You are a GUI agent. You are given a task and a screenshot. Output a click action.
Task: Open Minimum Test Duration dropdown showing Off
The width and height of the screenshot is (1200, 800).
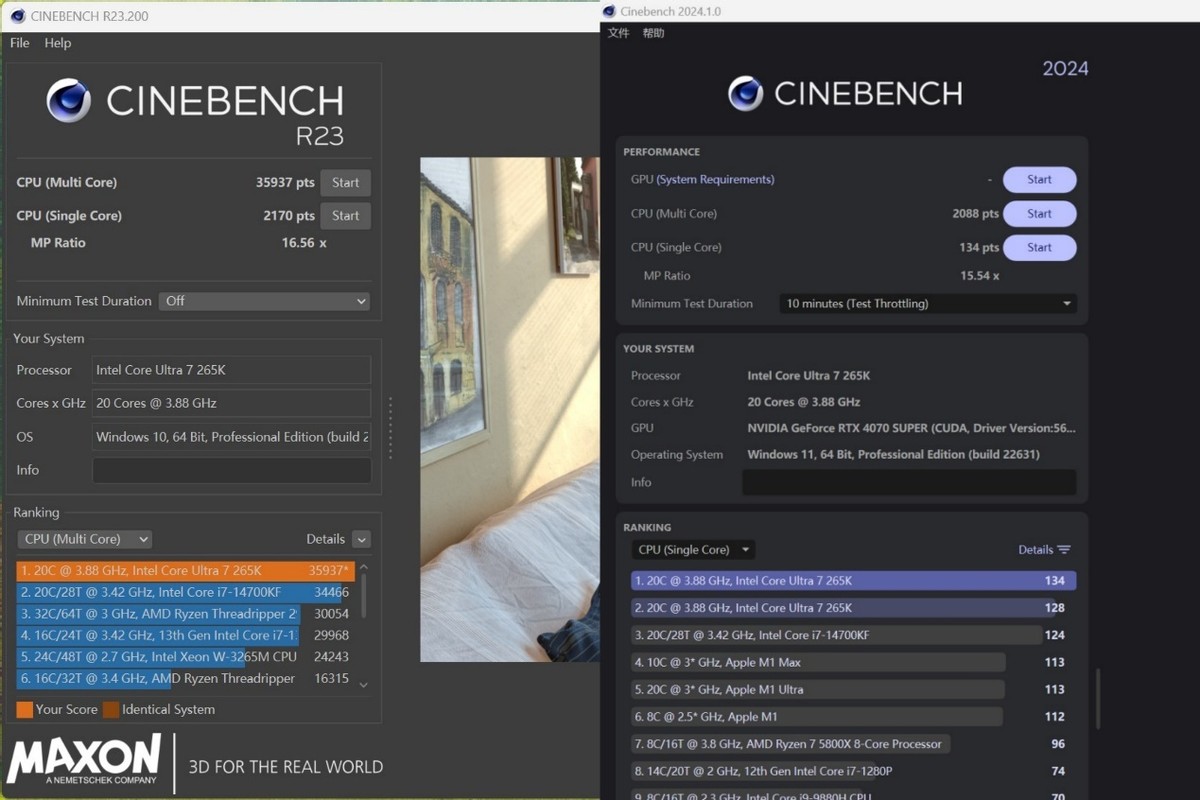pos(264,301)
